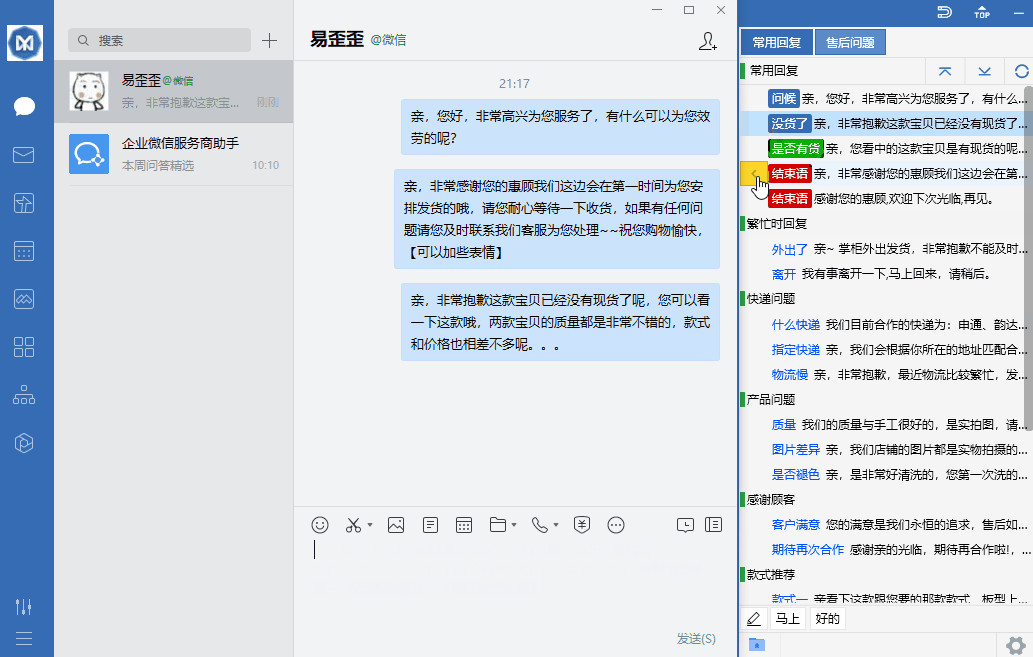Start a call with the phone icon
Screen dimensions: 1033x657
[538, 524]
